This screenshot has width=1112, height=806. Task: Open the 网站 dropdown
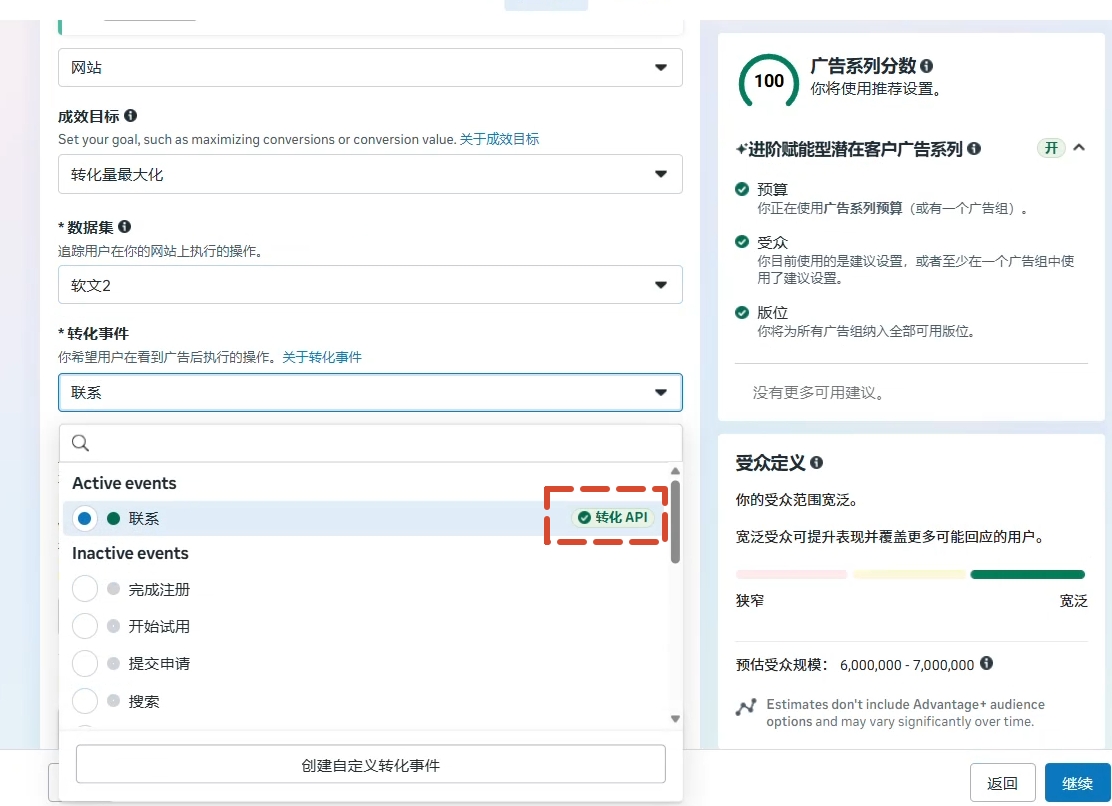pos(370,68)
